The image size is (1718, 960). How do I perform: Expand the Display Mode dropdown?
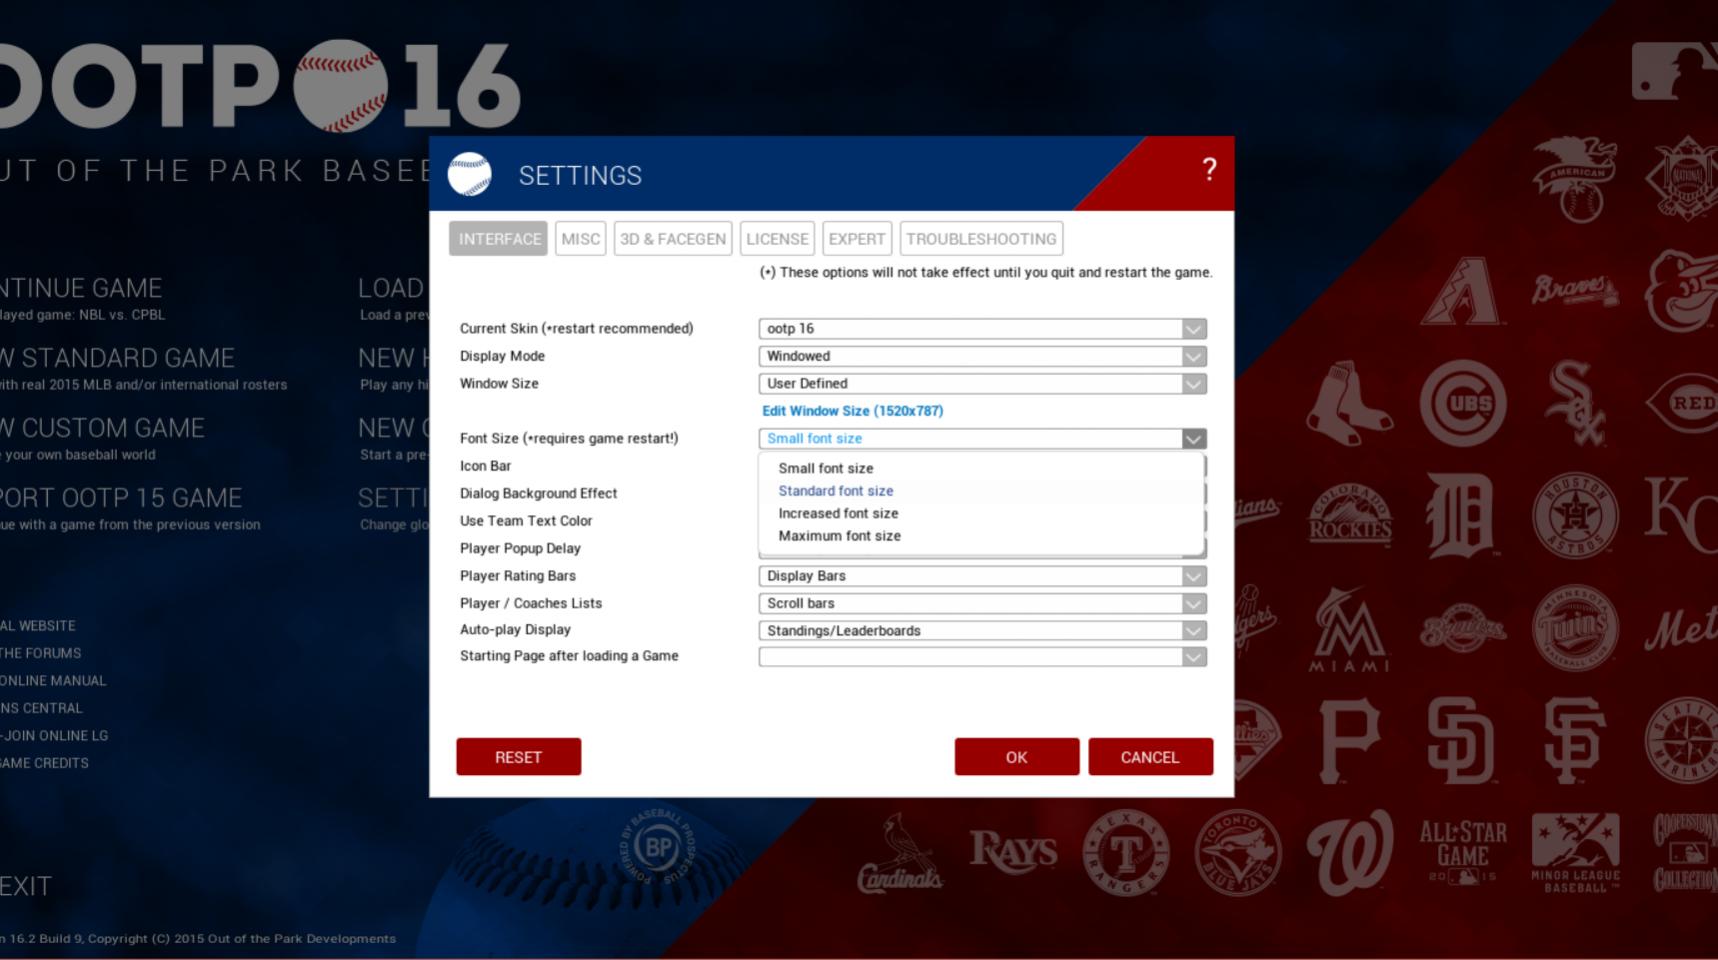(1193, 356)
